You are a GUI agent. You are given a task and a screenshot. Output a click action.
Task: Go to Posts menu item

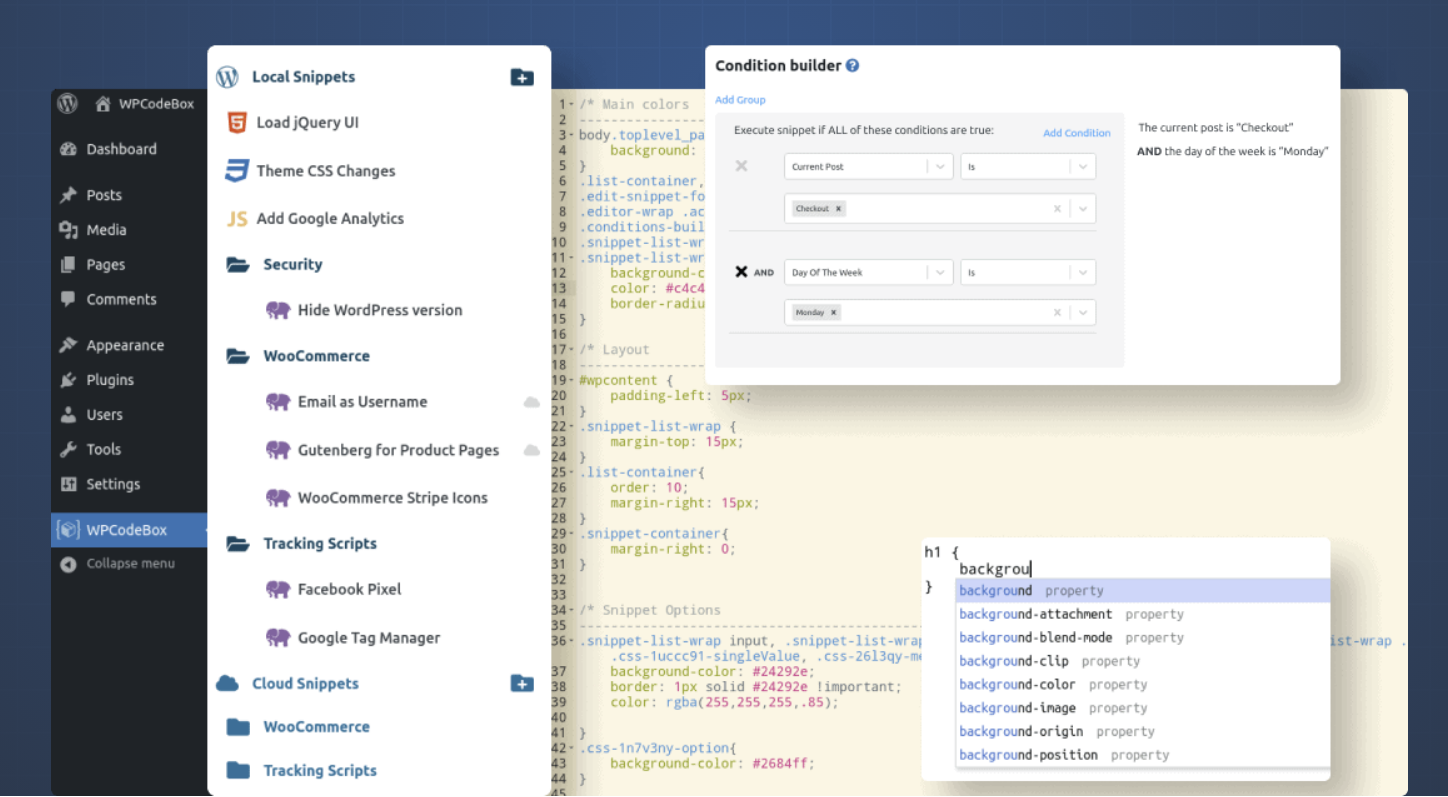tap(104, 195)
